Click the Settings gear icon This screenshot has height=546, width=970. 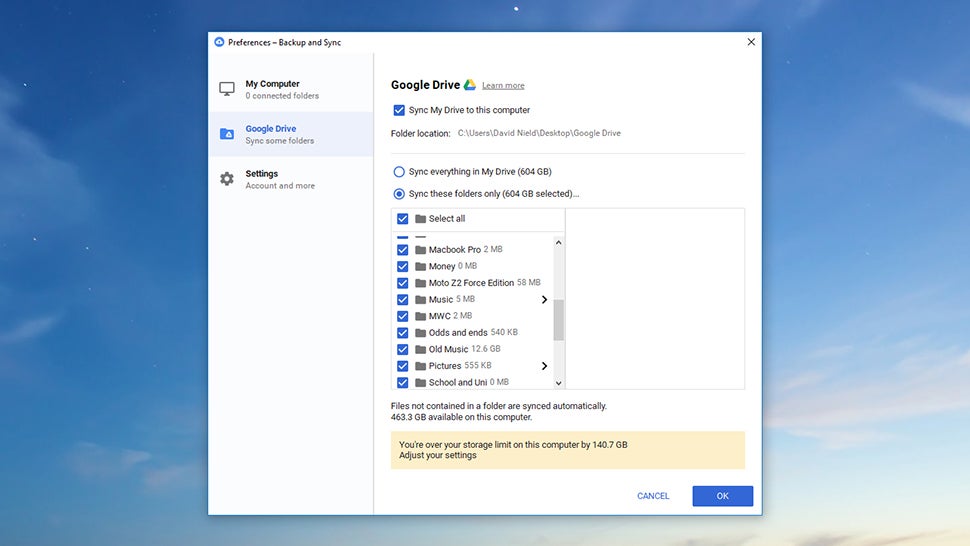(227, 179)
